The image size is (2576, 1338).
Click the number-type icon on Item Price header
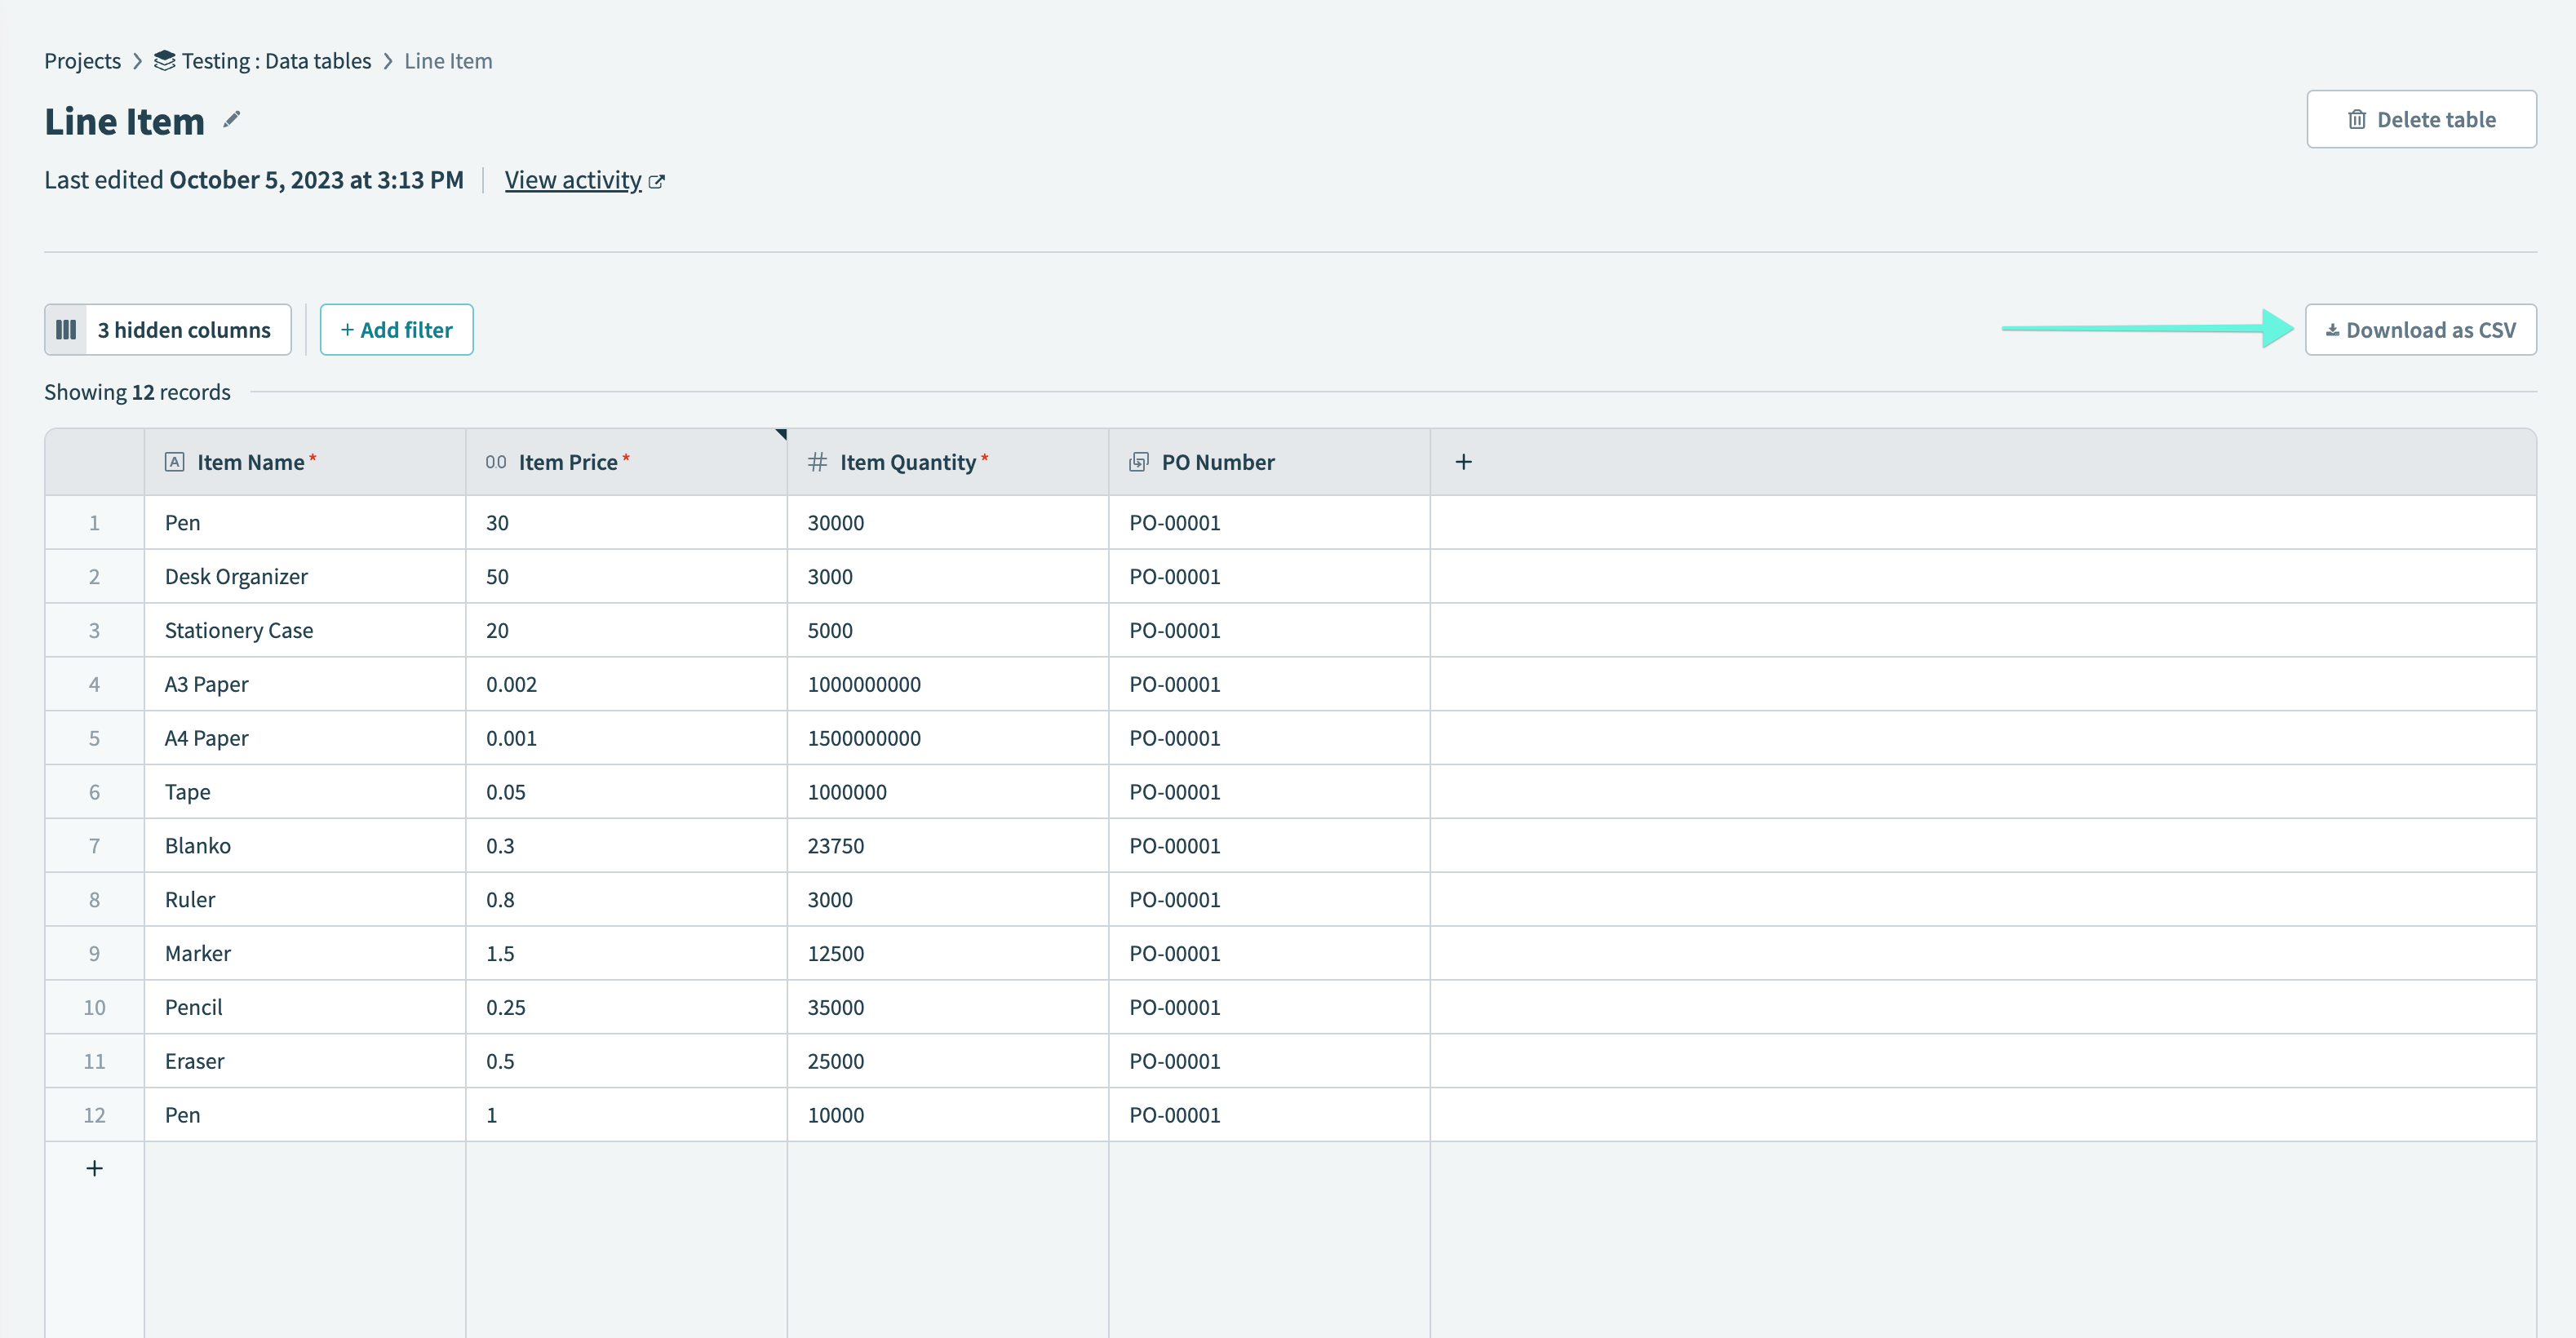click(494, 461)
